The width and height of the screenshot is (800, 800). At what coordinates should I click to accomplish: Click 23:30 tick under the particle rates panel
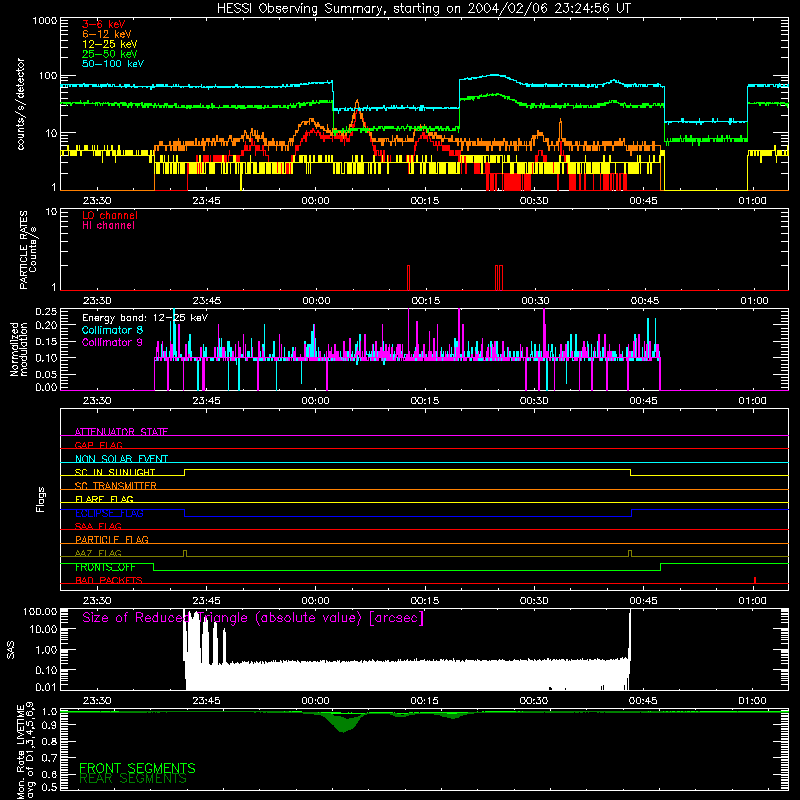(x=97, y=301)
